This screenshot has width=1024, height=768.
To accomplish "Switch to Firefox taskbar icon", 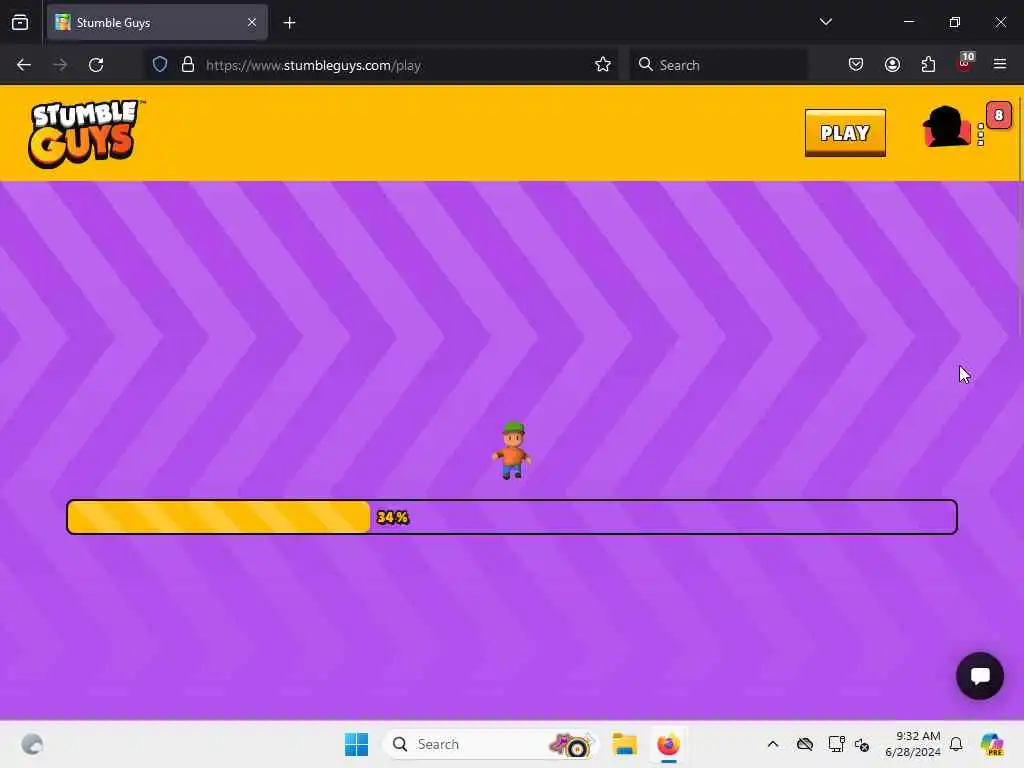I will point(668,744).
